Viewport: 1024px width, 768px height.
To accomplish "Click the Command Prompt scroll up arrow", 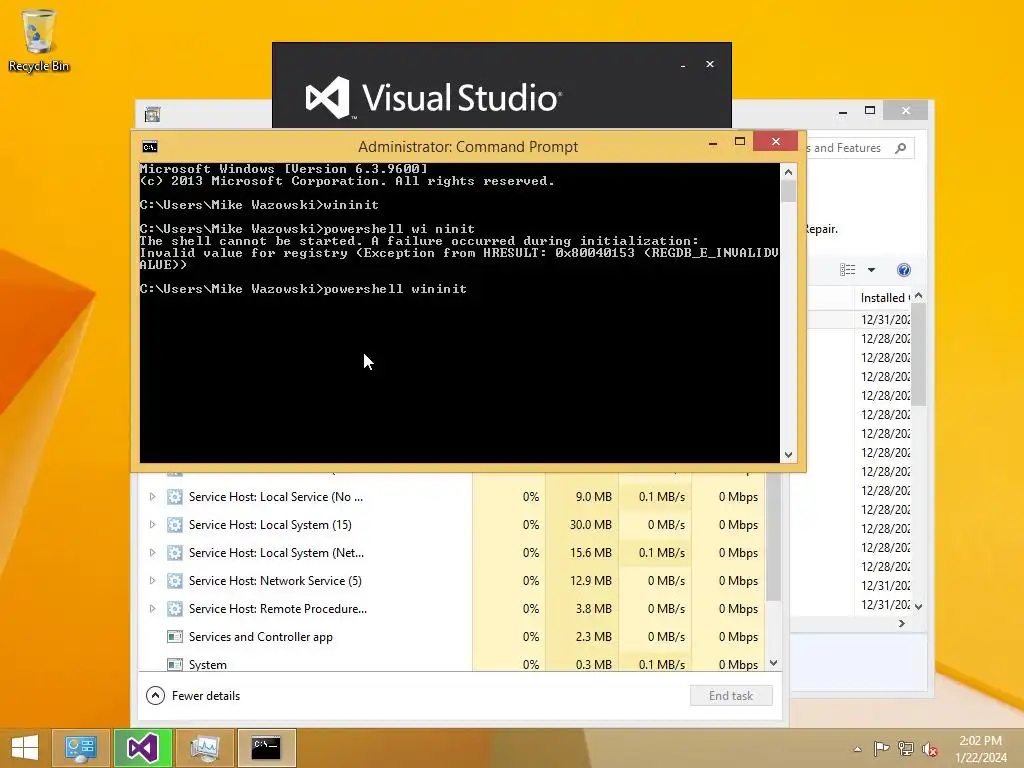I will 788,172.
